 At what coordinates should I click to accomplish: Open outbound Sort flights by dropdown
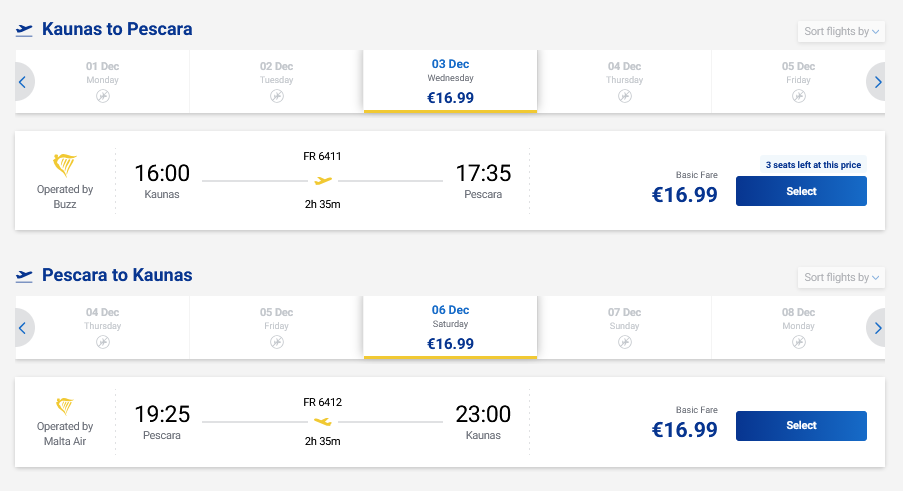(841, 32)
